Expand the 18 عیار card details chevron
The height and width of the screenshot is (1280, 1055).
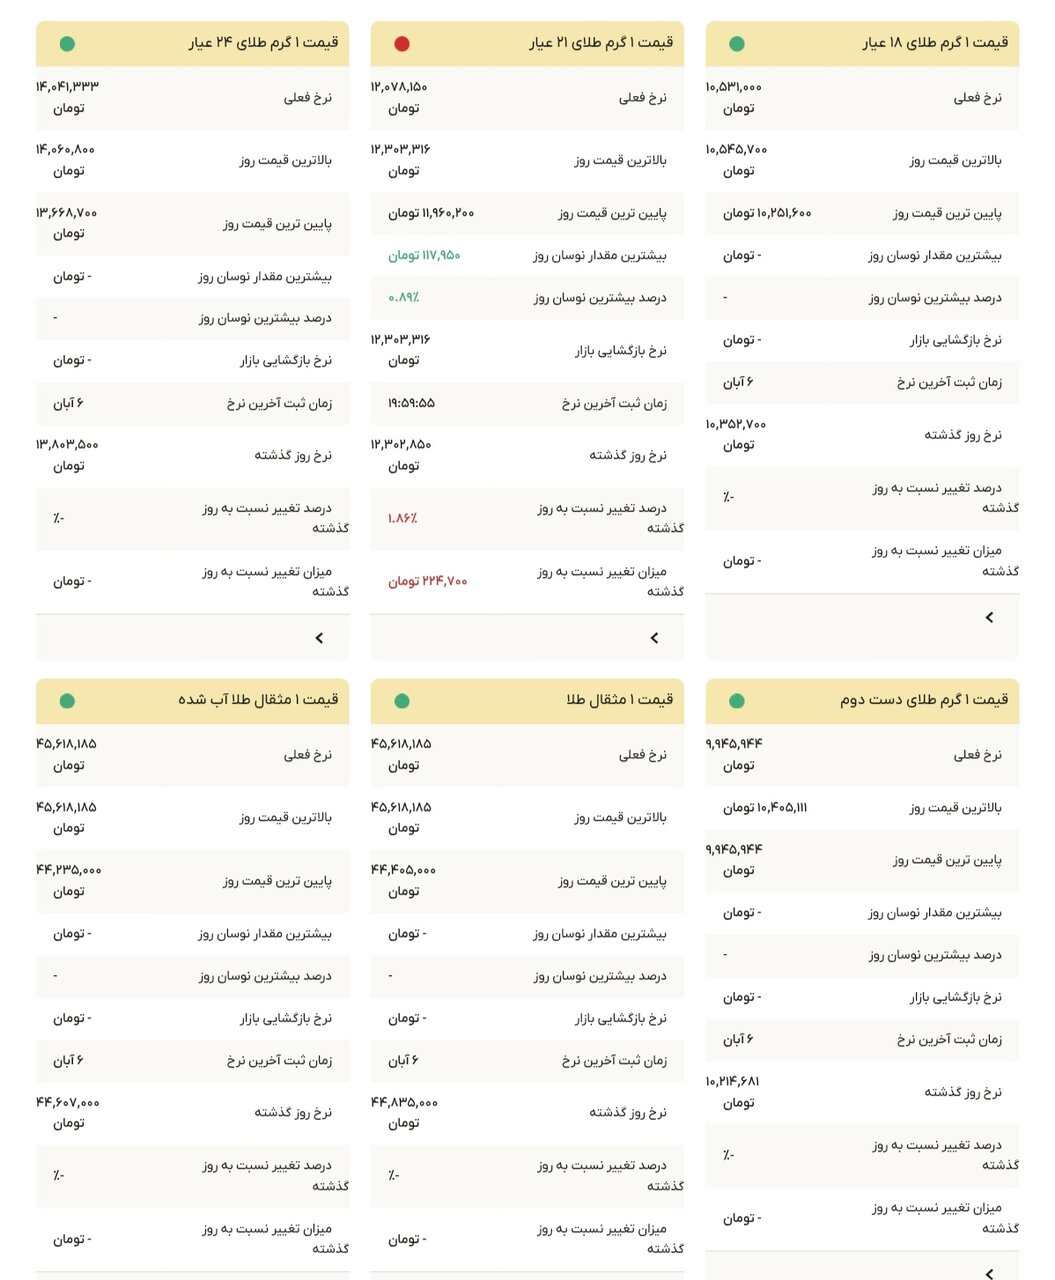(x=990, y=616)
